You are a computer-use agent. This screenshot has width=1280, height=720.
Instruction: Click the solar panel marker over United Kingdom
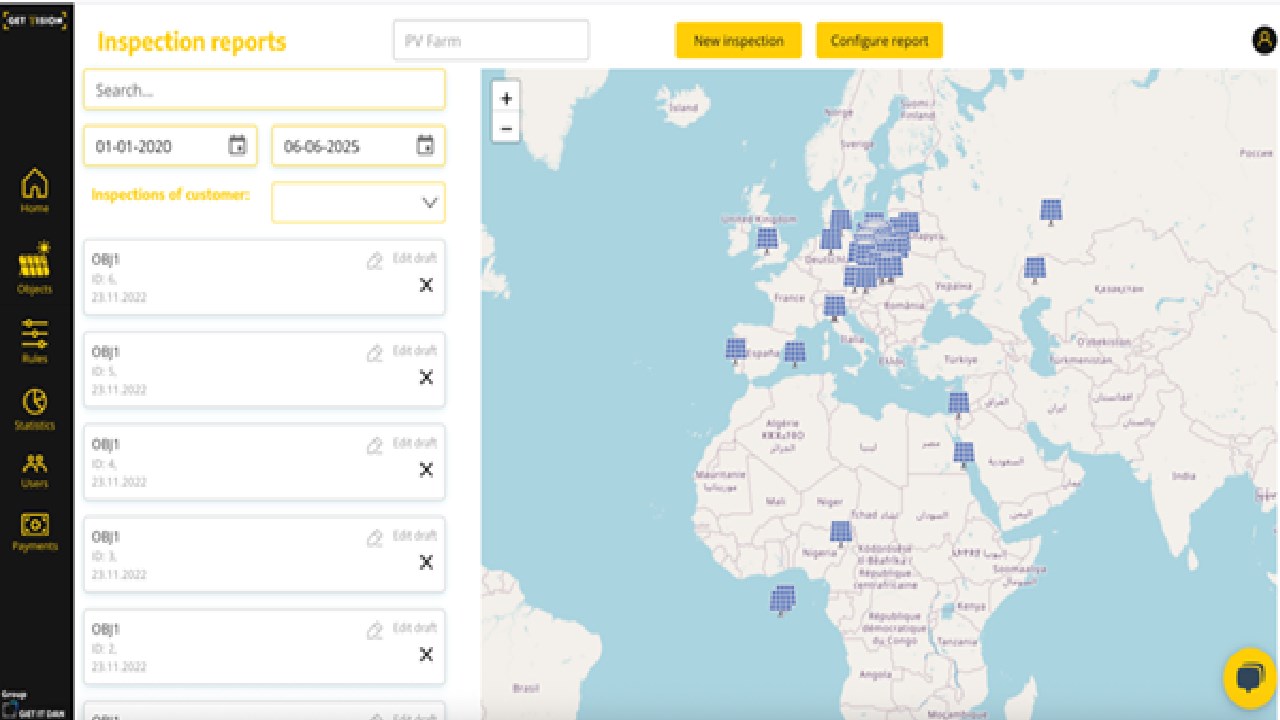point(767,241)
